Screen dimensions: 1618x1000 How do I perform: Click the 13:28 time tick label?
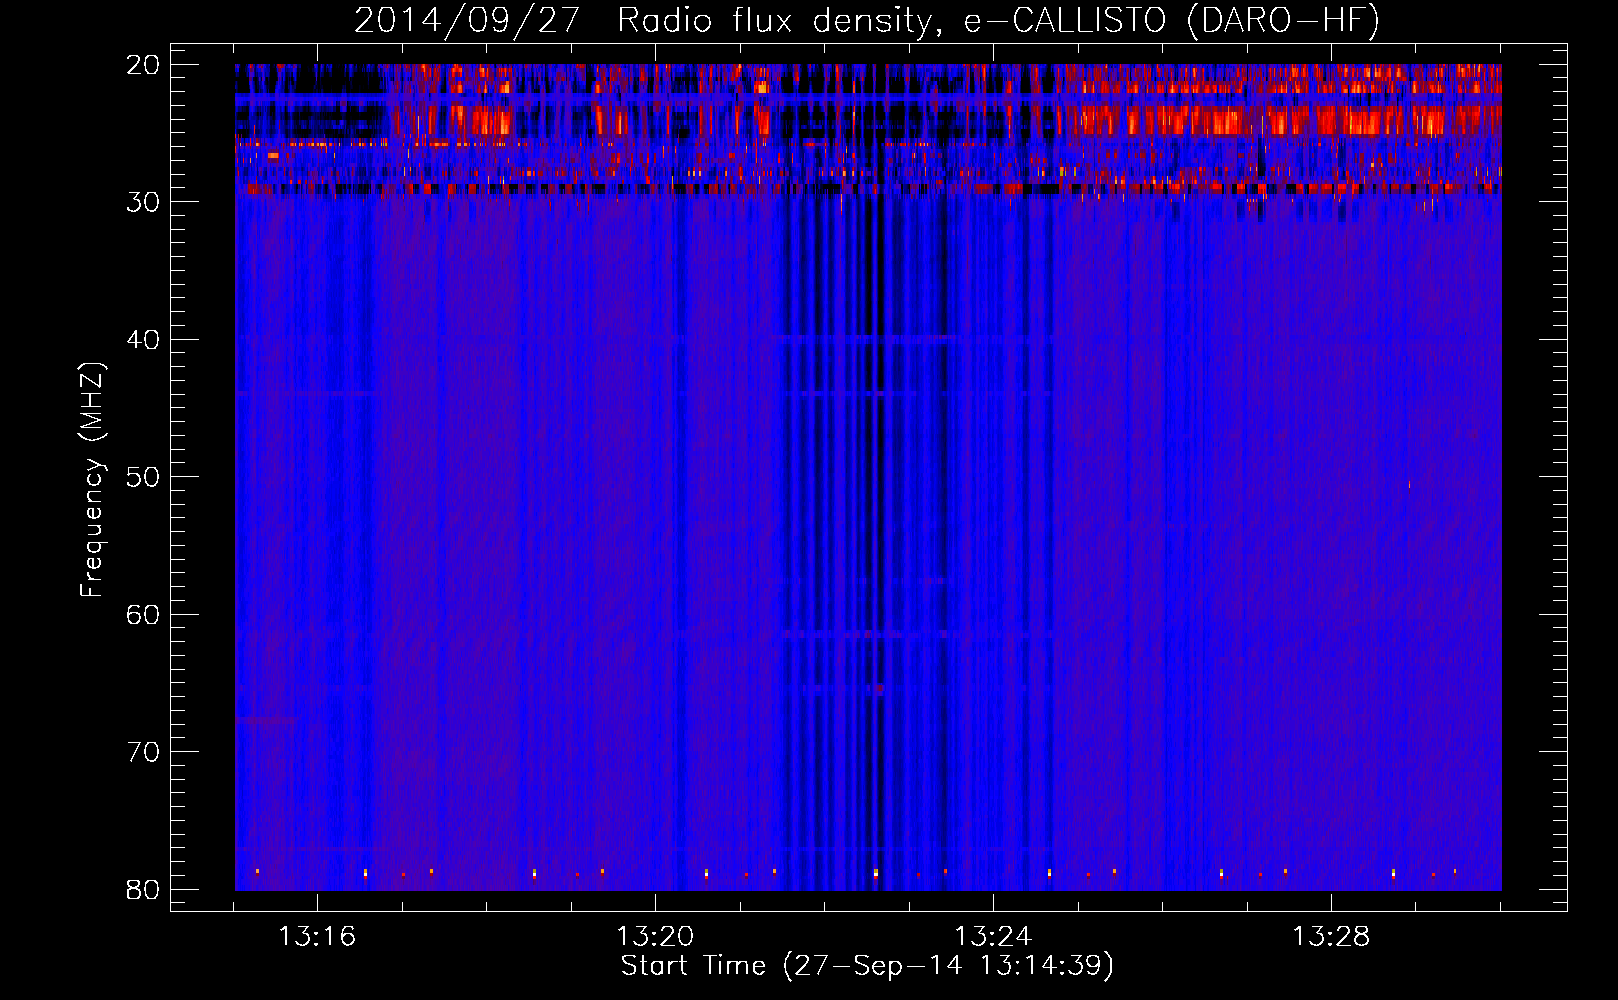(x=1331, y=936)
